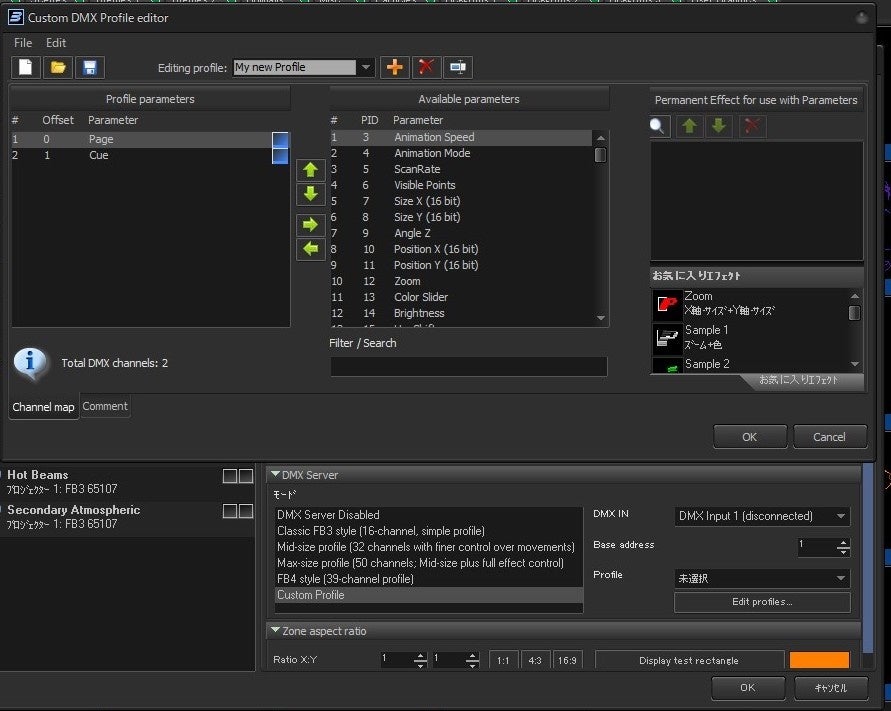Add the parameter using the green right arrow

pos(310,224)
